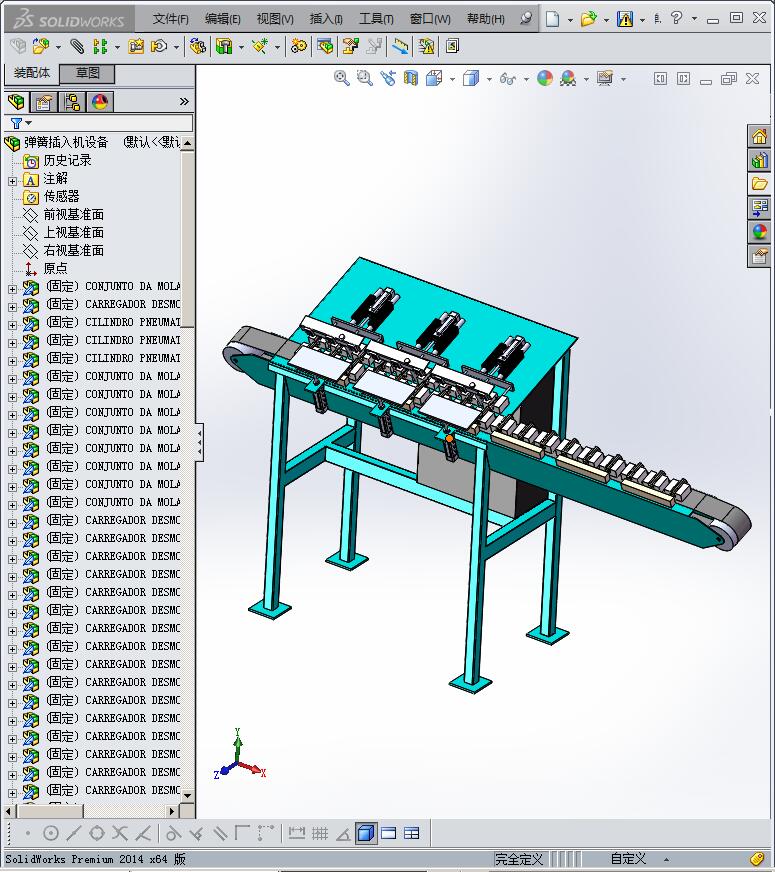Click the Zoom to Fit magnifier
This screenshot has width=775, height=872.
point(341,78)
